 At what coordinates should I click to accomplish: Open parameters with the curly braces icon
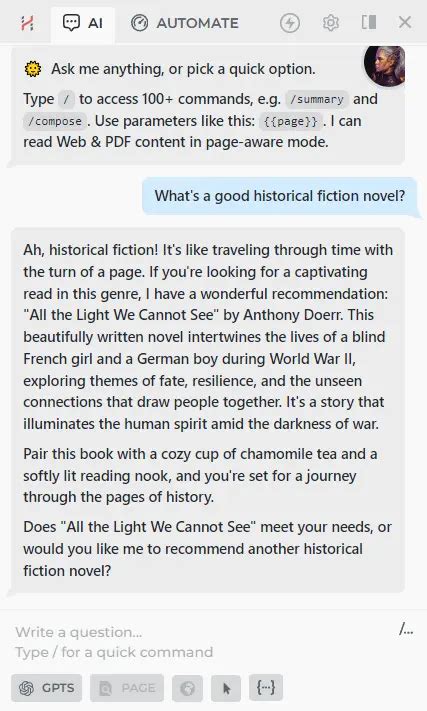(266, 688)
